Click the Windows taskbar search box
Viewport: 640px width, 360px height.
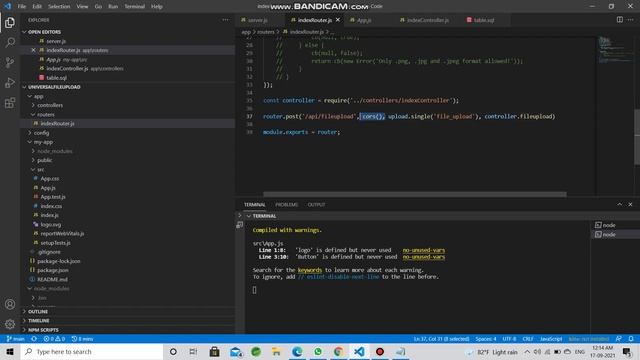92,351
